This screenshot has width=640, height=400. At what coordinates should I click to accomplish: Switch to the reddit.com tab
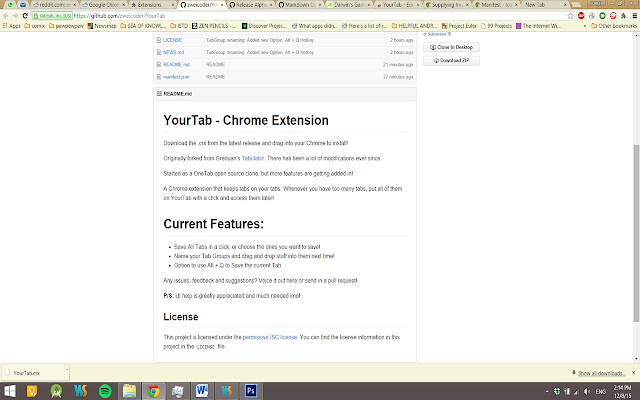coord(54,5)
